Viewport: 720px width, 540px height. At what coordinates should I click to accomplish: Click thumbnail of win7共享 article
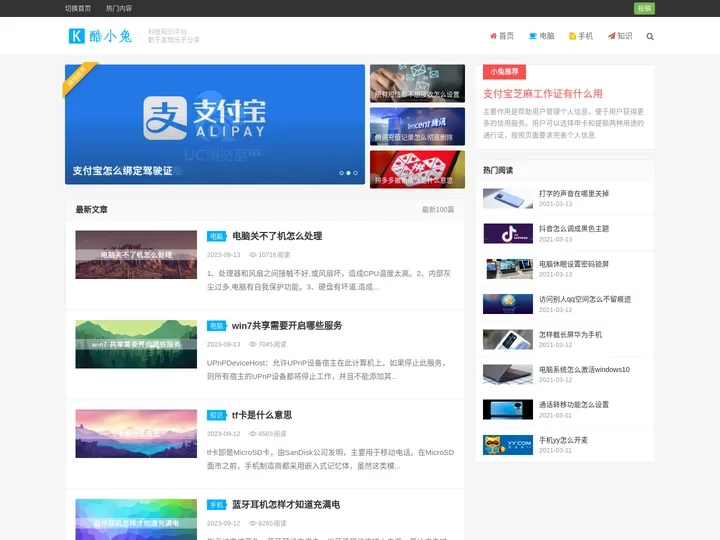click(136, 344)
